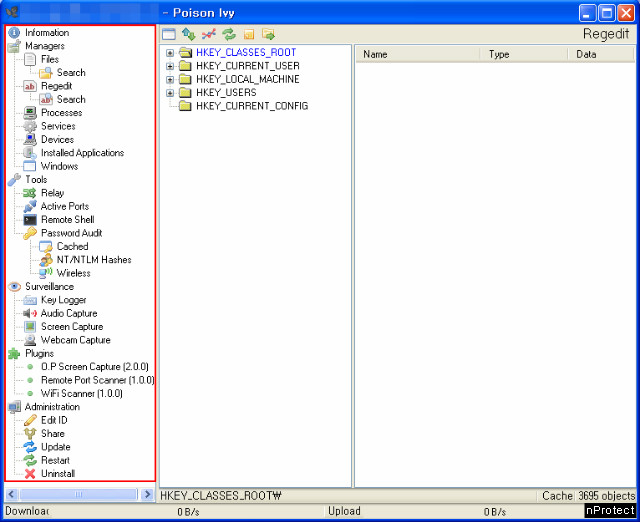Click the blue Information icon in sidebar
Viewport: 640px width, 522px height.
pyautogui.click(x=14, y=33)
